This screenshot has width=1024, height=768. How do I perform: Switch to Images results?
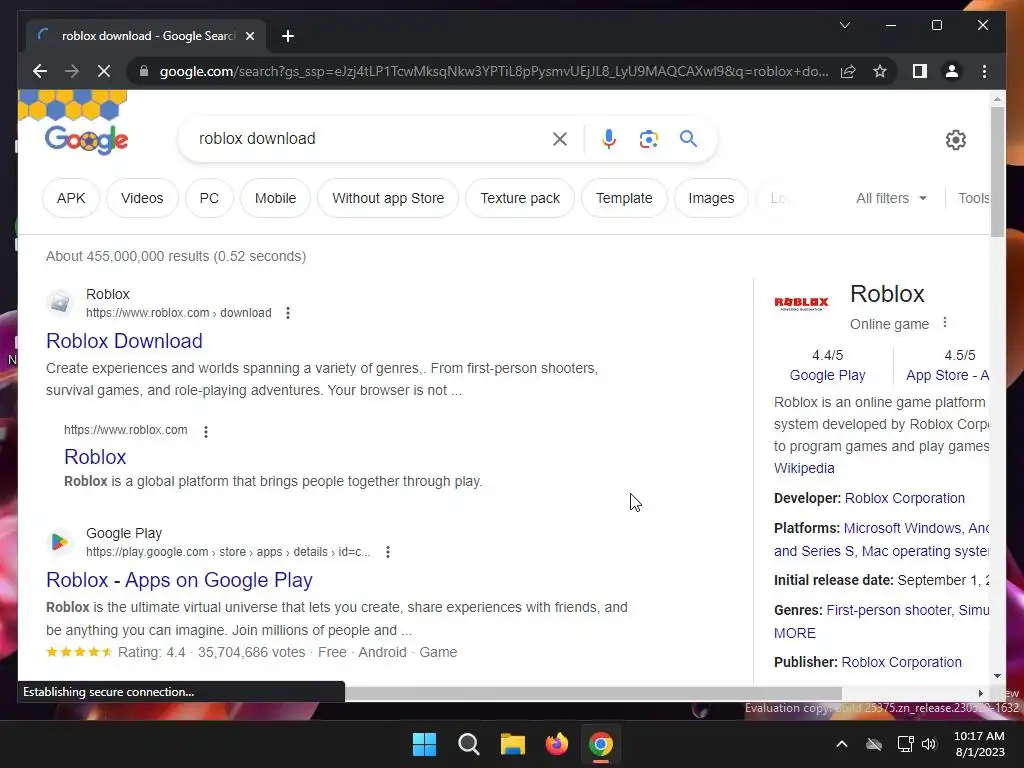coord(711,198)
